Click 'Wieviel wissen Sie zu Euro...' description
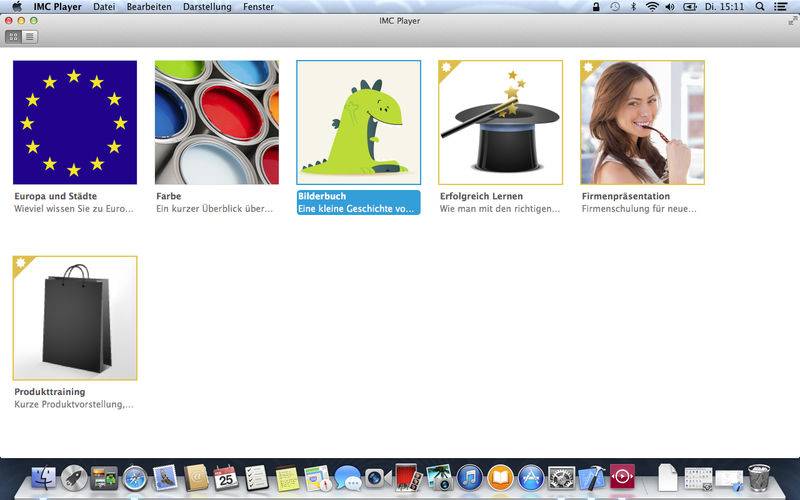 point(74,209)
